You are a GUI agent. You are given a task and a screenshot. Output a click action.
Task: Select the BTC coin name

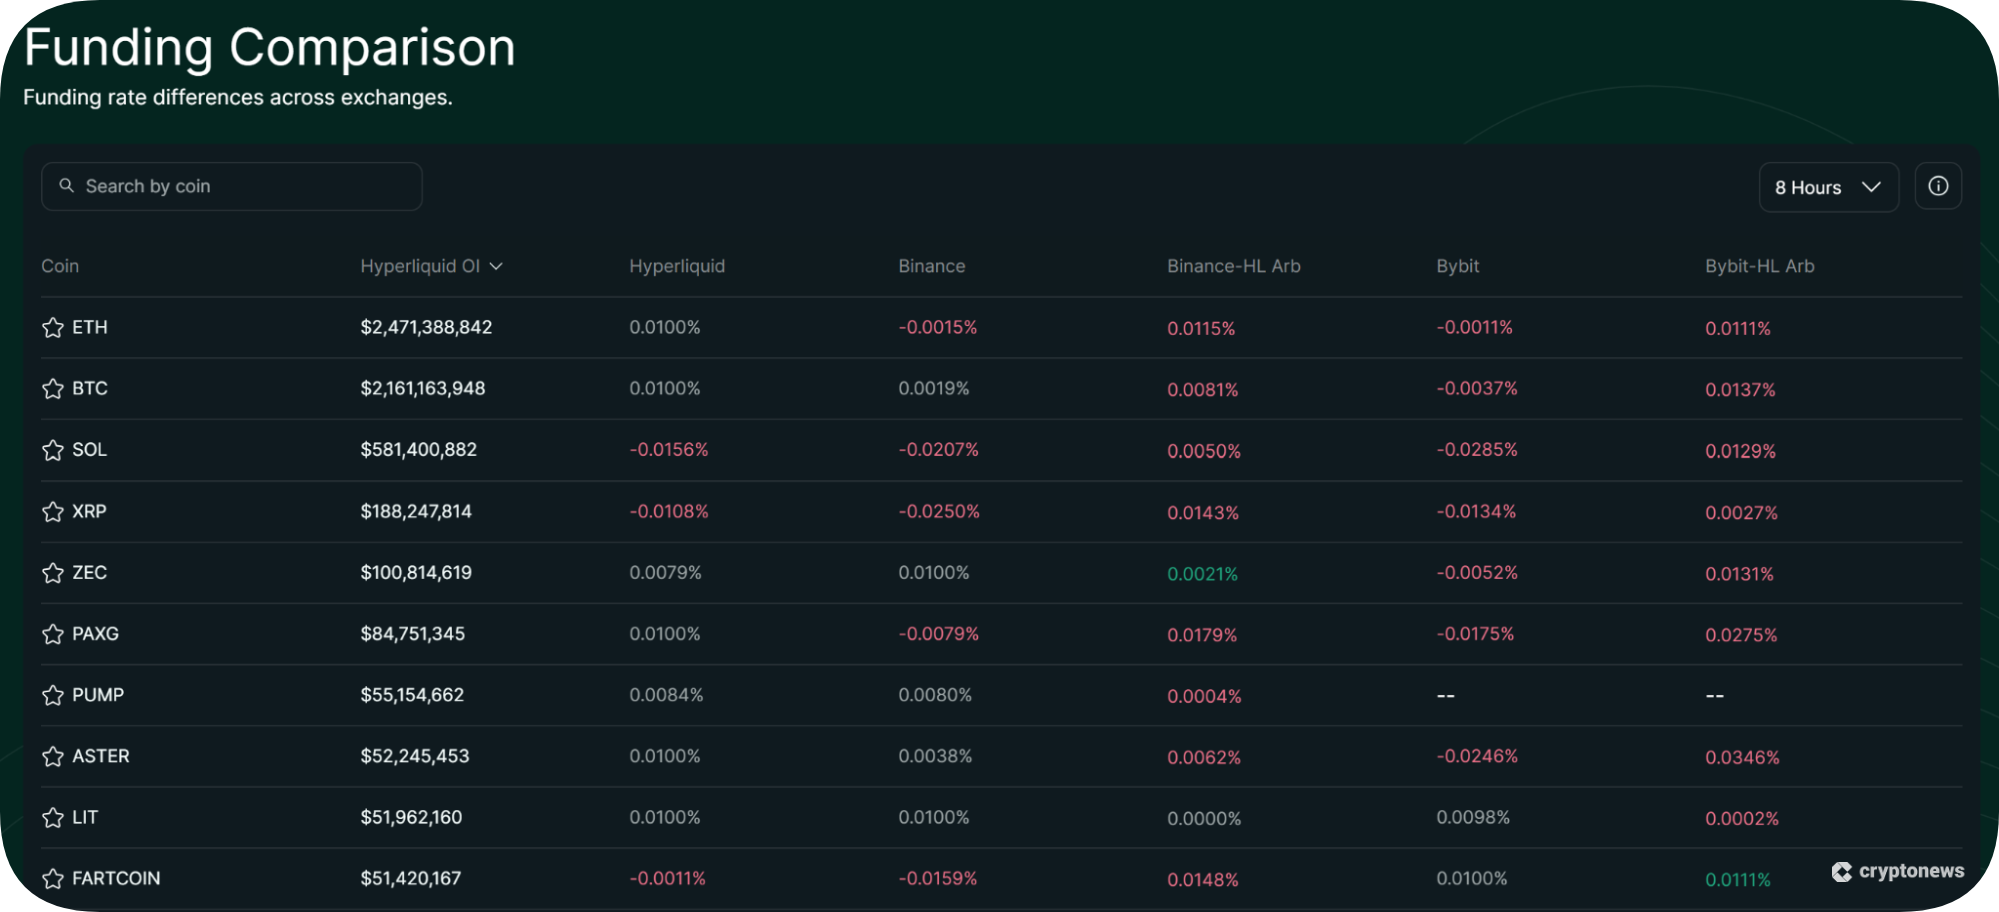(x=90, y=388)
